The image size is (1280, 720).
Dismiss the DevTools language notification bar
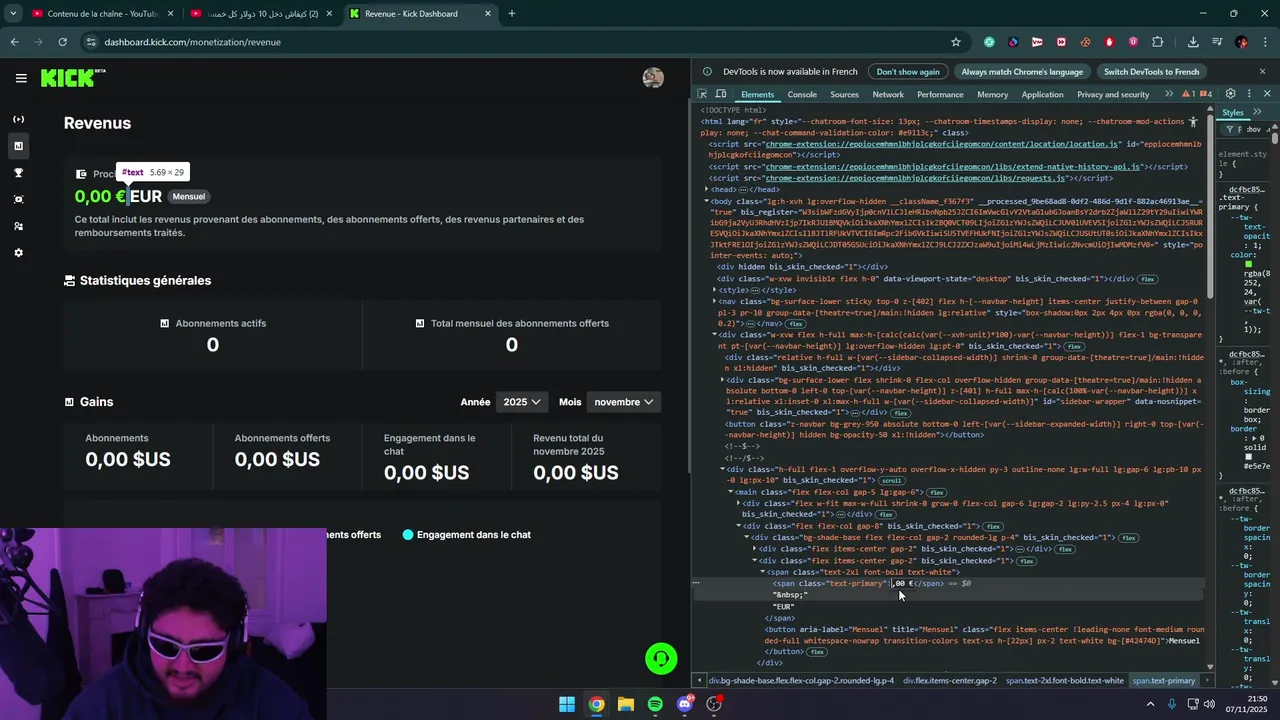1263,72
